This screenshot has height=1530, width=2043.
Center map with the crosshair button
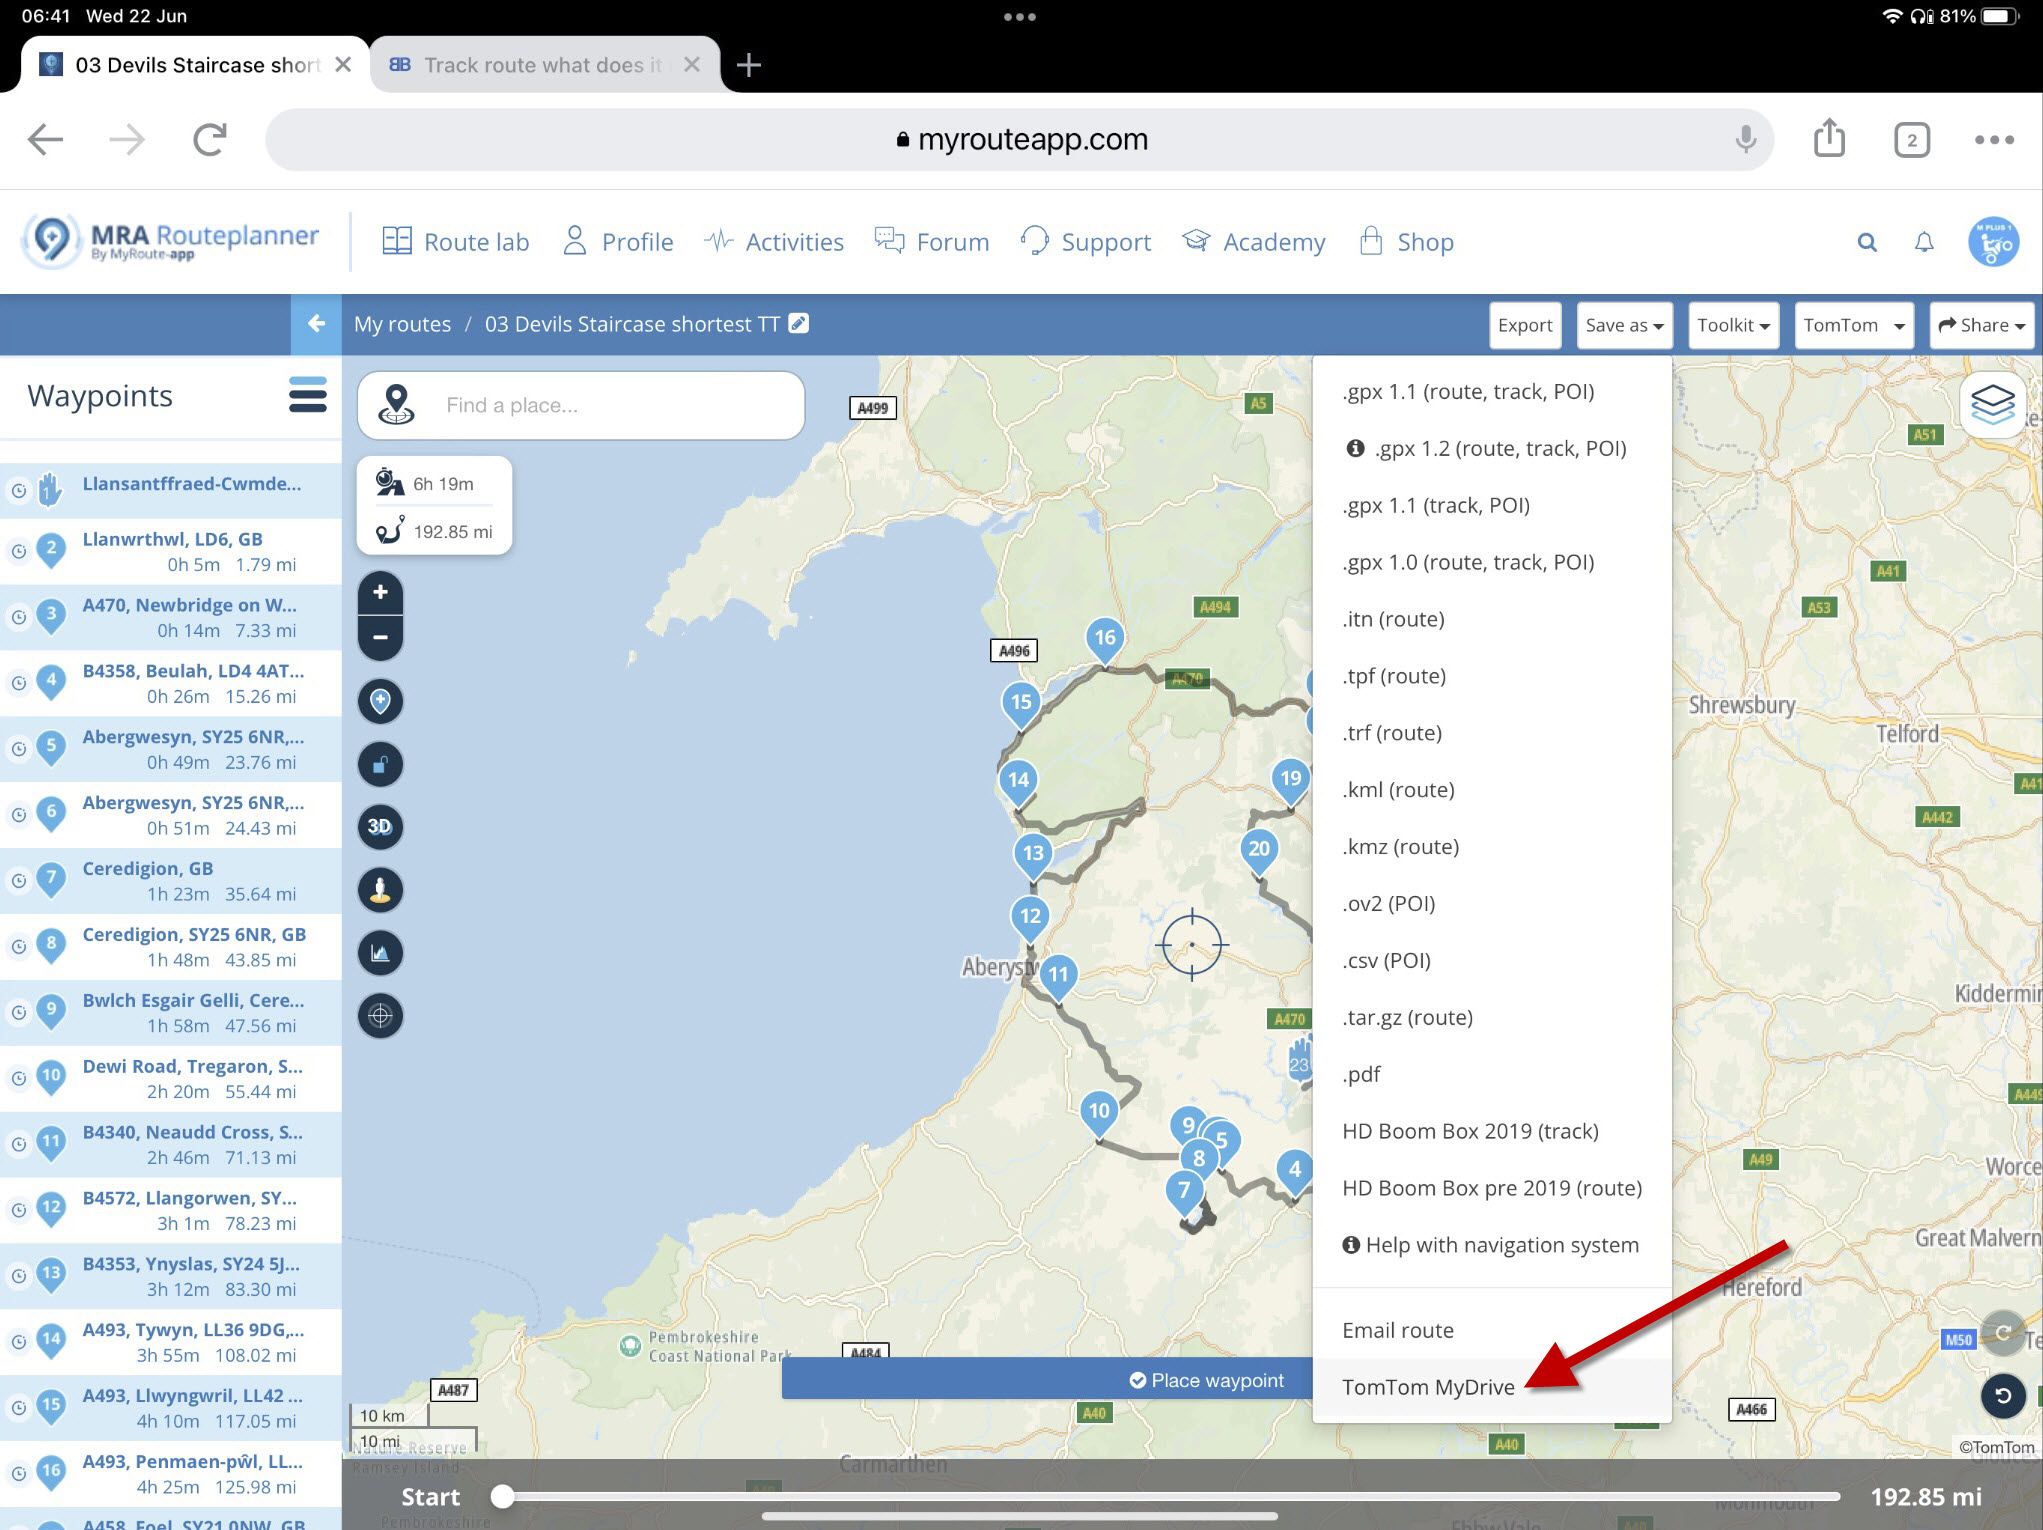[380, 1016]
